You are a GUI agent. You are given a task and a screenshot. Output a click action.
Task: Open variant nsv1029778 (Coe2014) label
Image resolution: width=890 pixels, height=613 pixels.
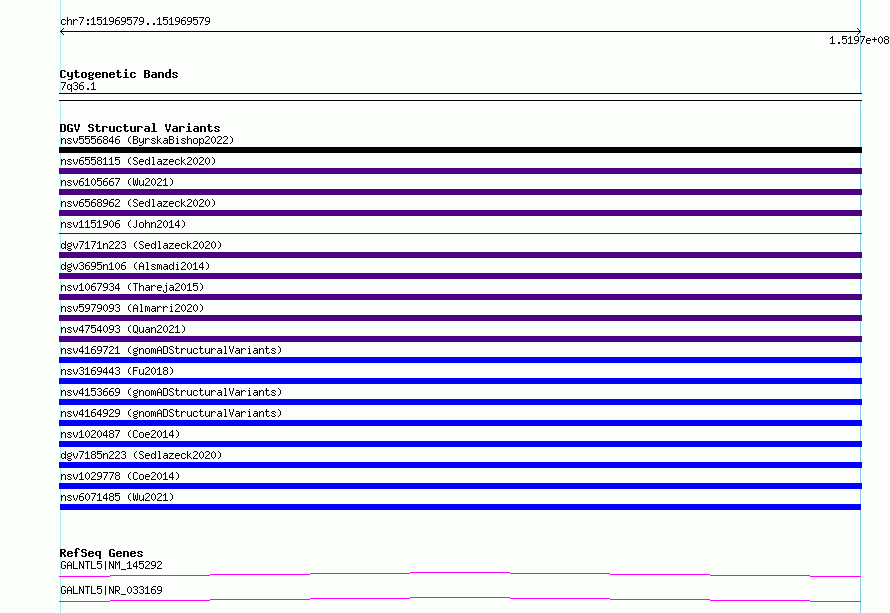[120, 476]
